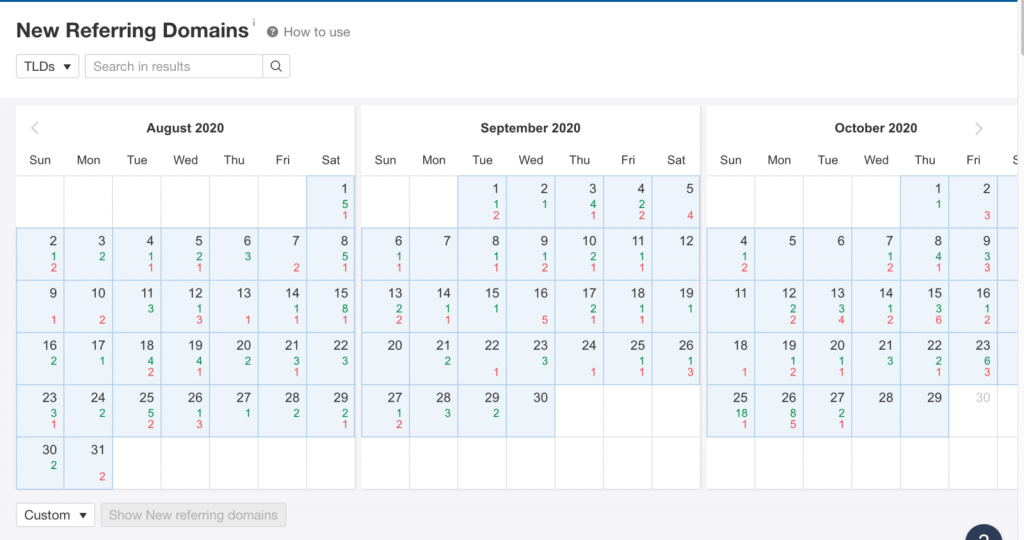Viewport: 1024px width, 540px height.
Task: Select August 31 calendar day
Action: pos(88,462)
